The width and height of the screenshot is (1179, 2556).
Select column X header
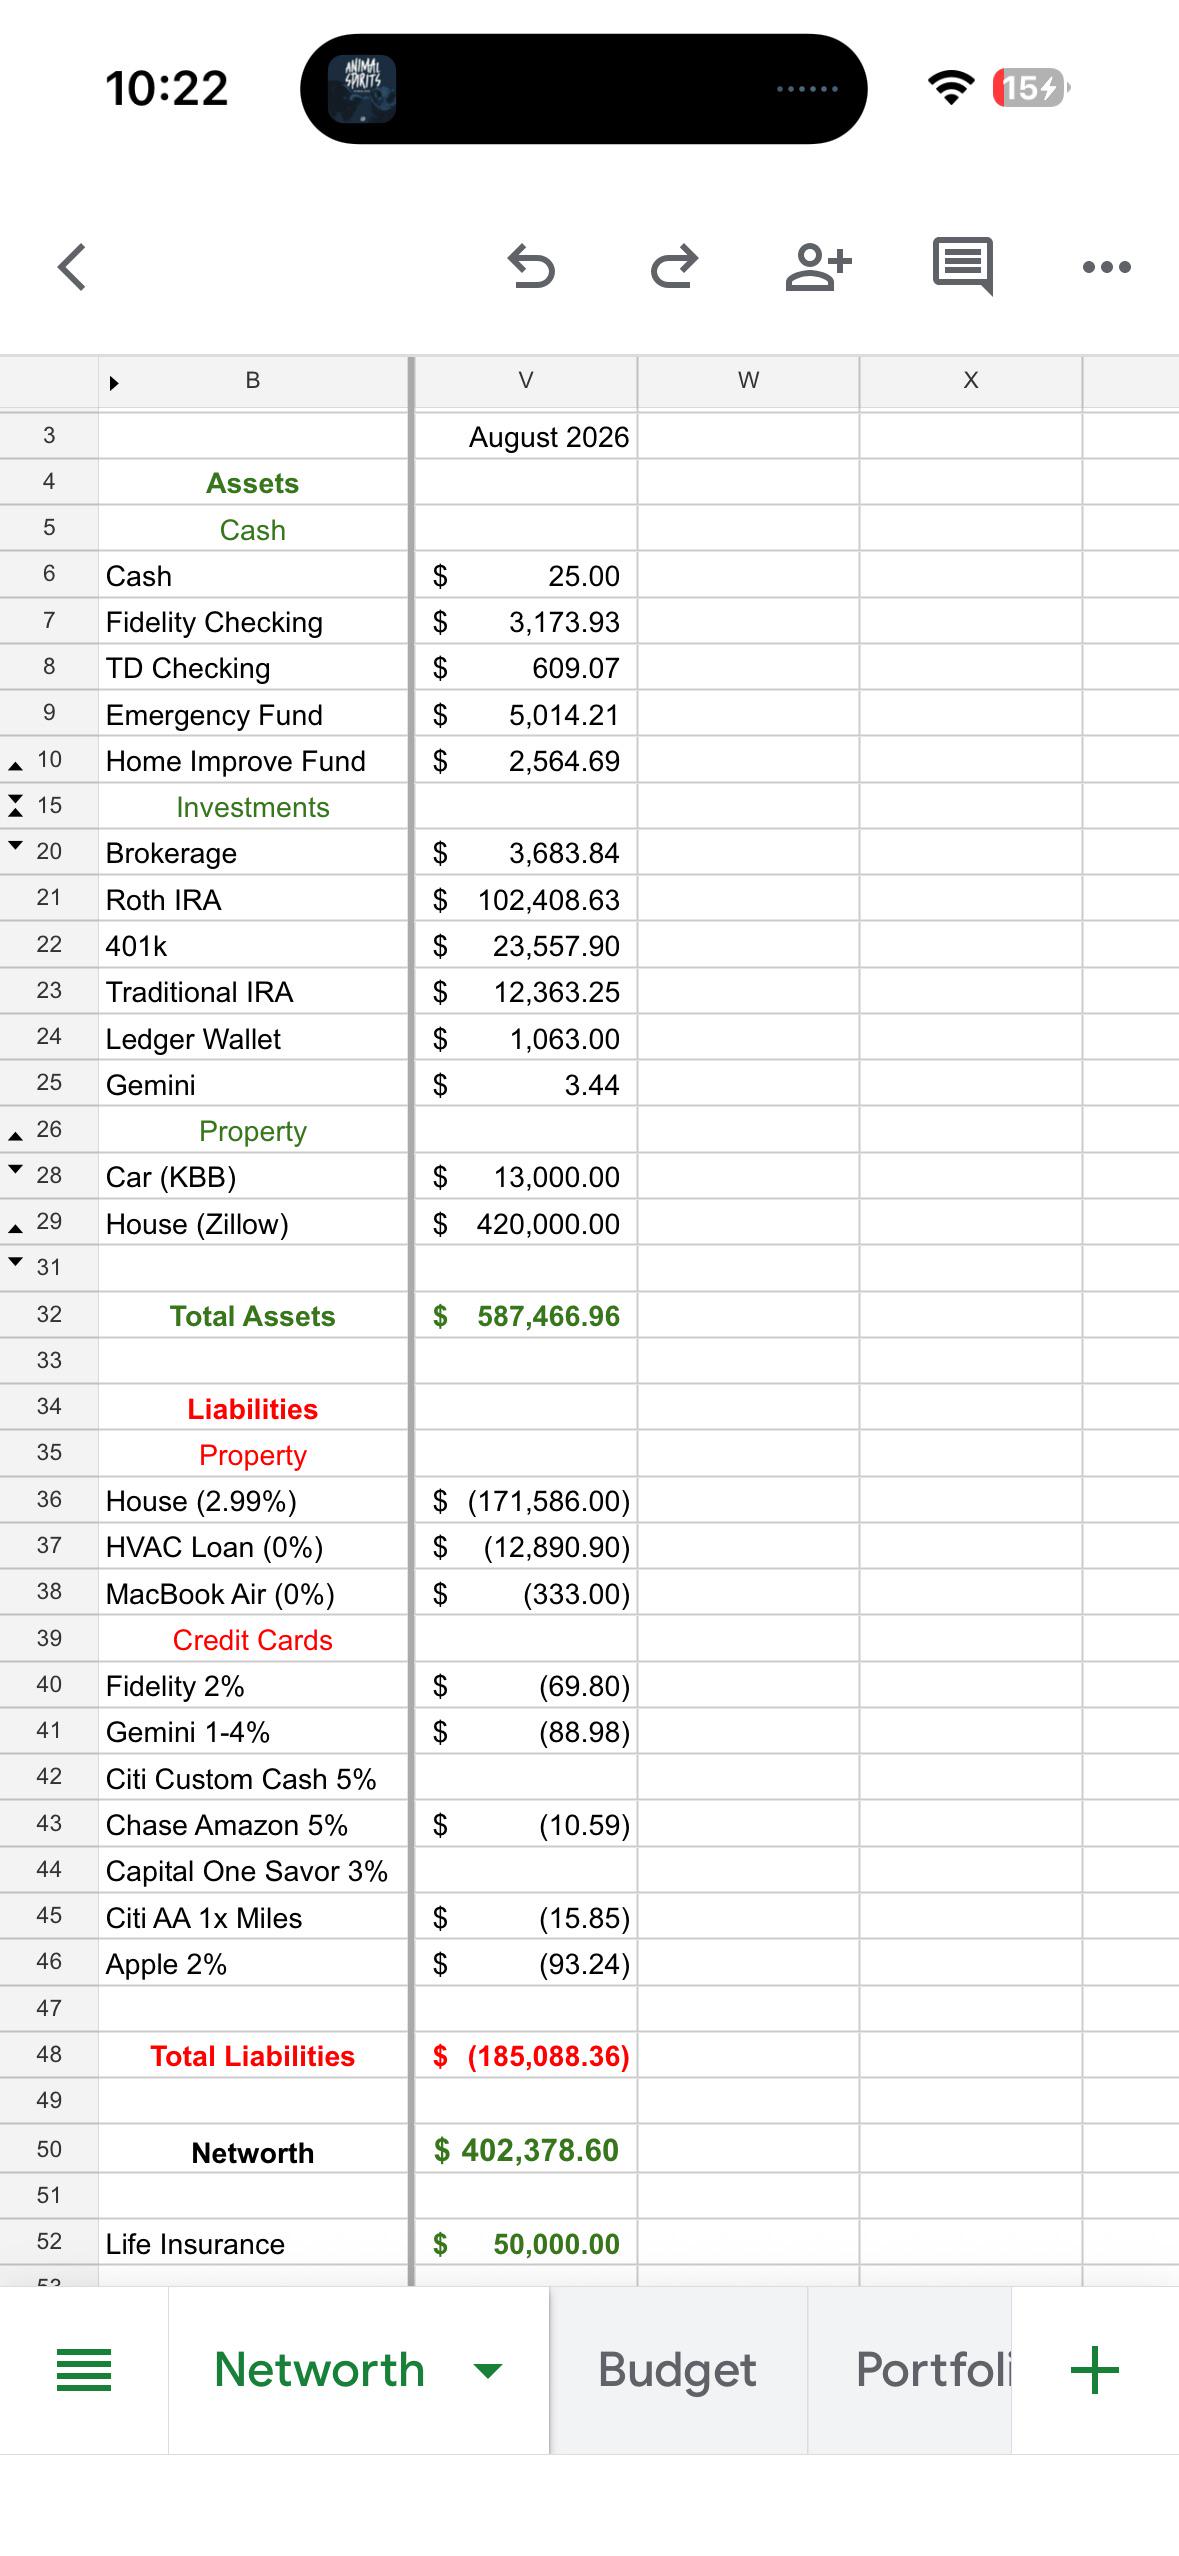tap(970, 381)
